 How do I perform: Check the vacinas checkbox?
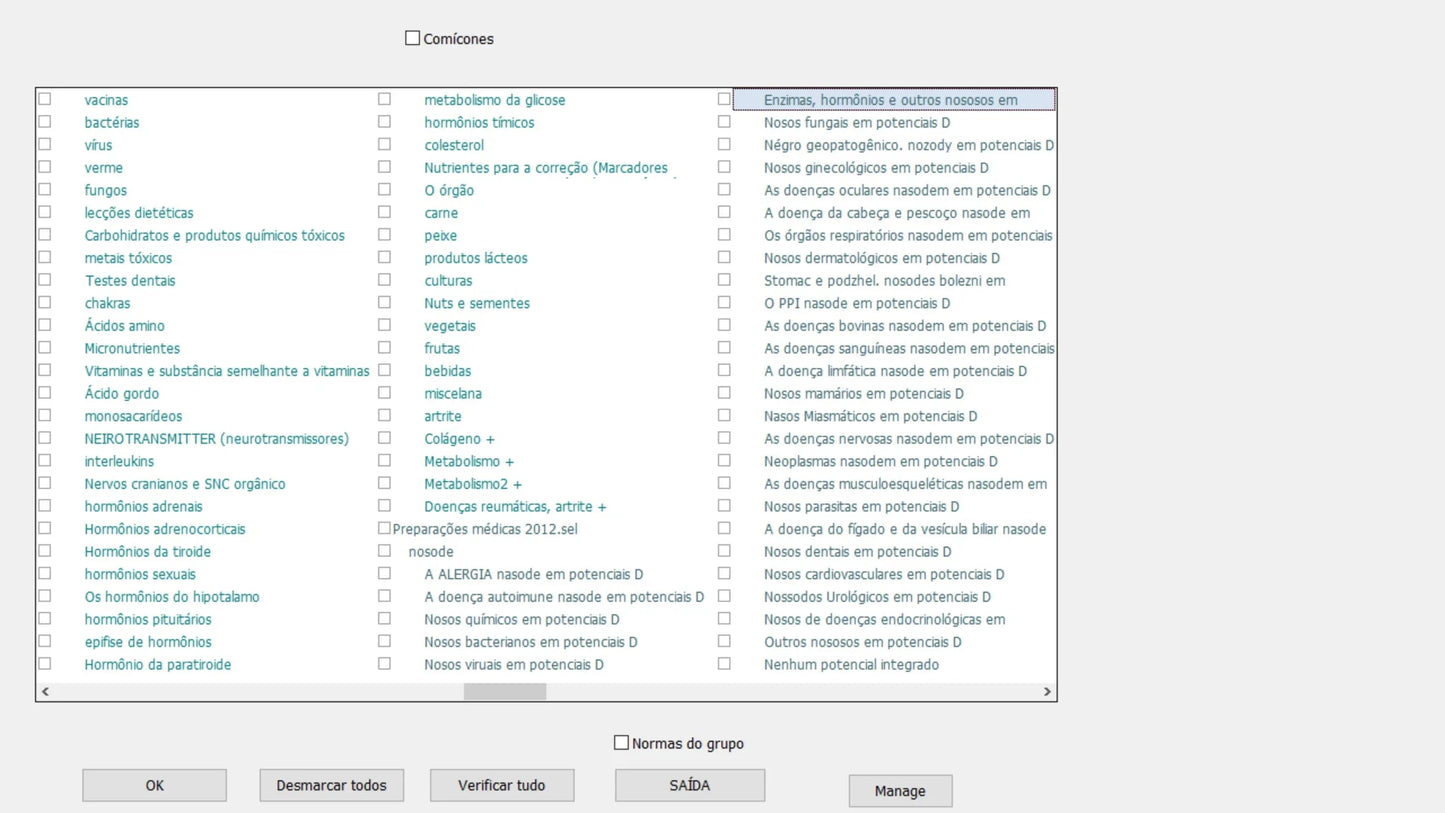(x=45, y=99)
